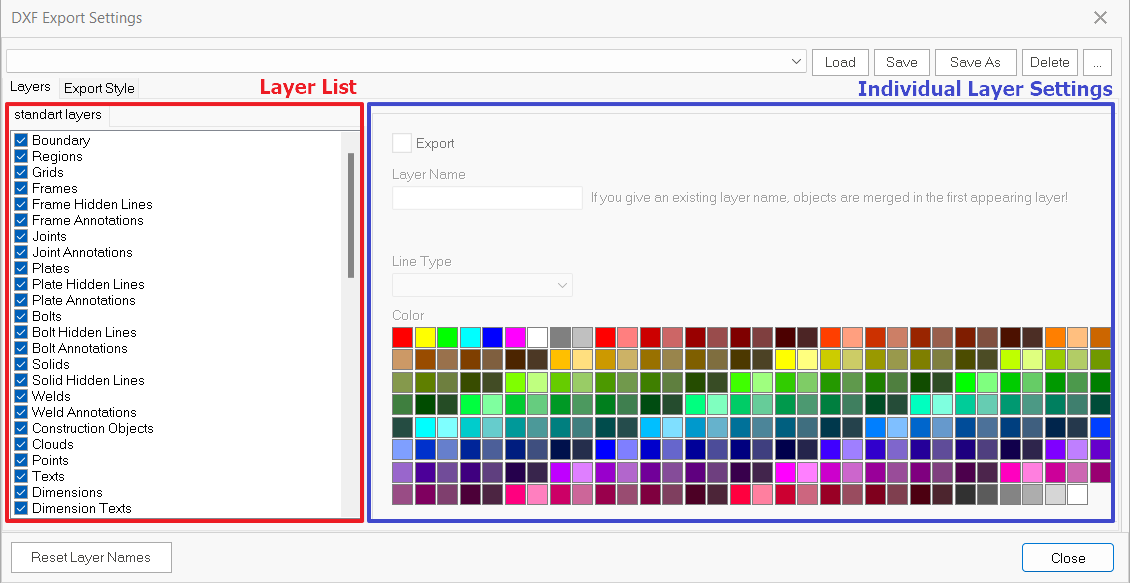Image resolution: width=1130 pixels, height=583 pixels.
Task: Tick the Export checkbox
Action: click(x=402, y=144)
